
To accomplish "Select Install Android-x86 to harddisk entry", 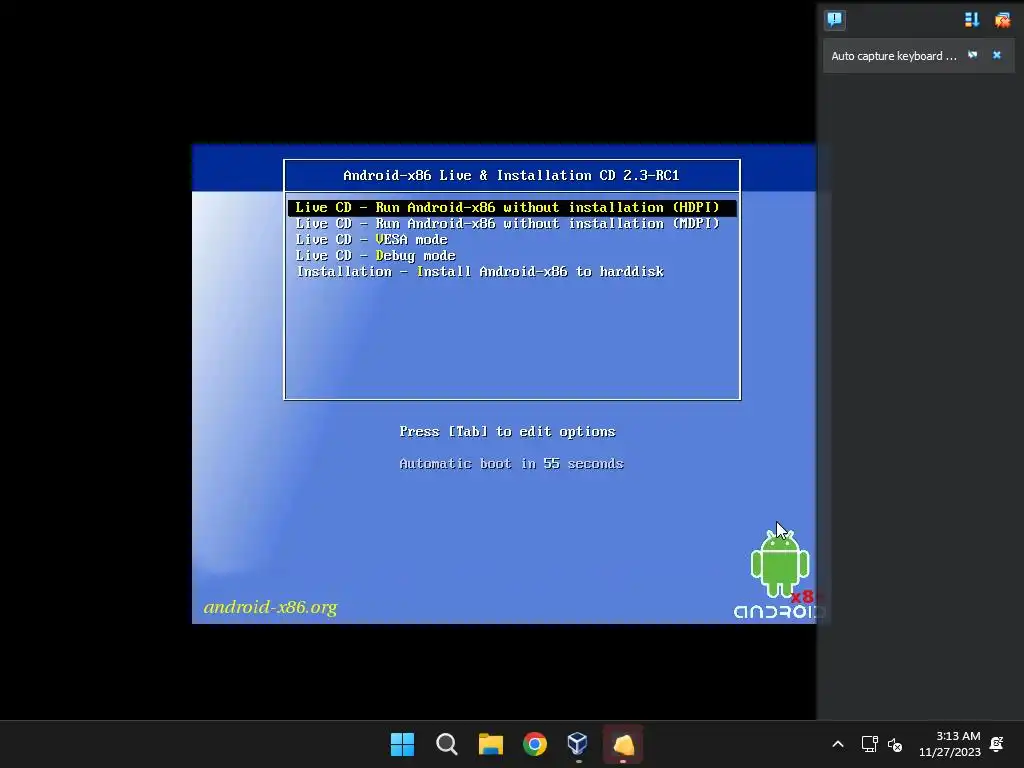I will click(480, 272).
